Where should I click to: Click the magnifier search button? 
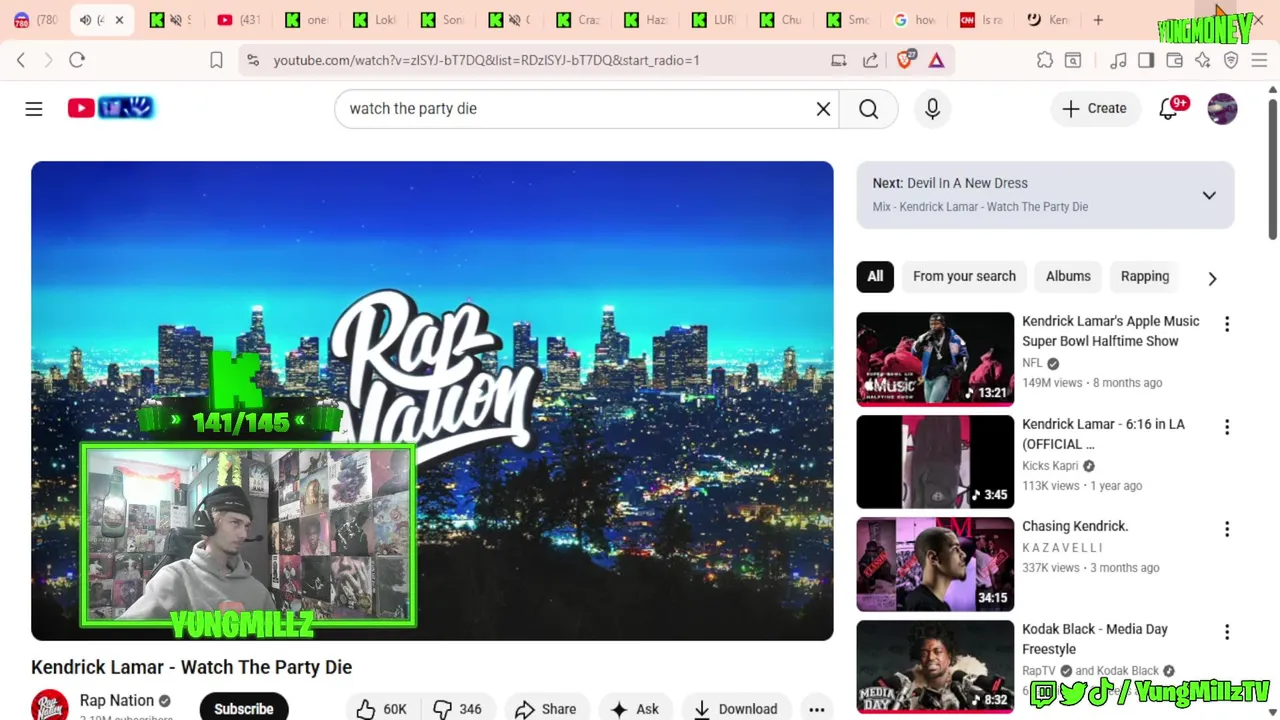pyautogui.click(x=868, y=108)
